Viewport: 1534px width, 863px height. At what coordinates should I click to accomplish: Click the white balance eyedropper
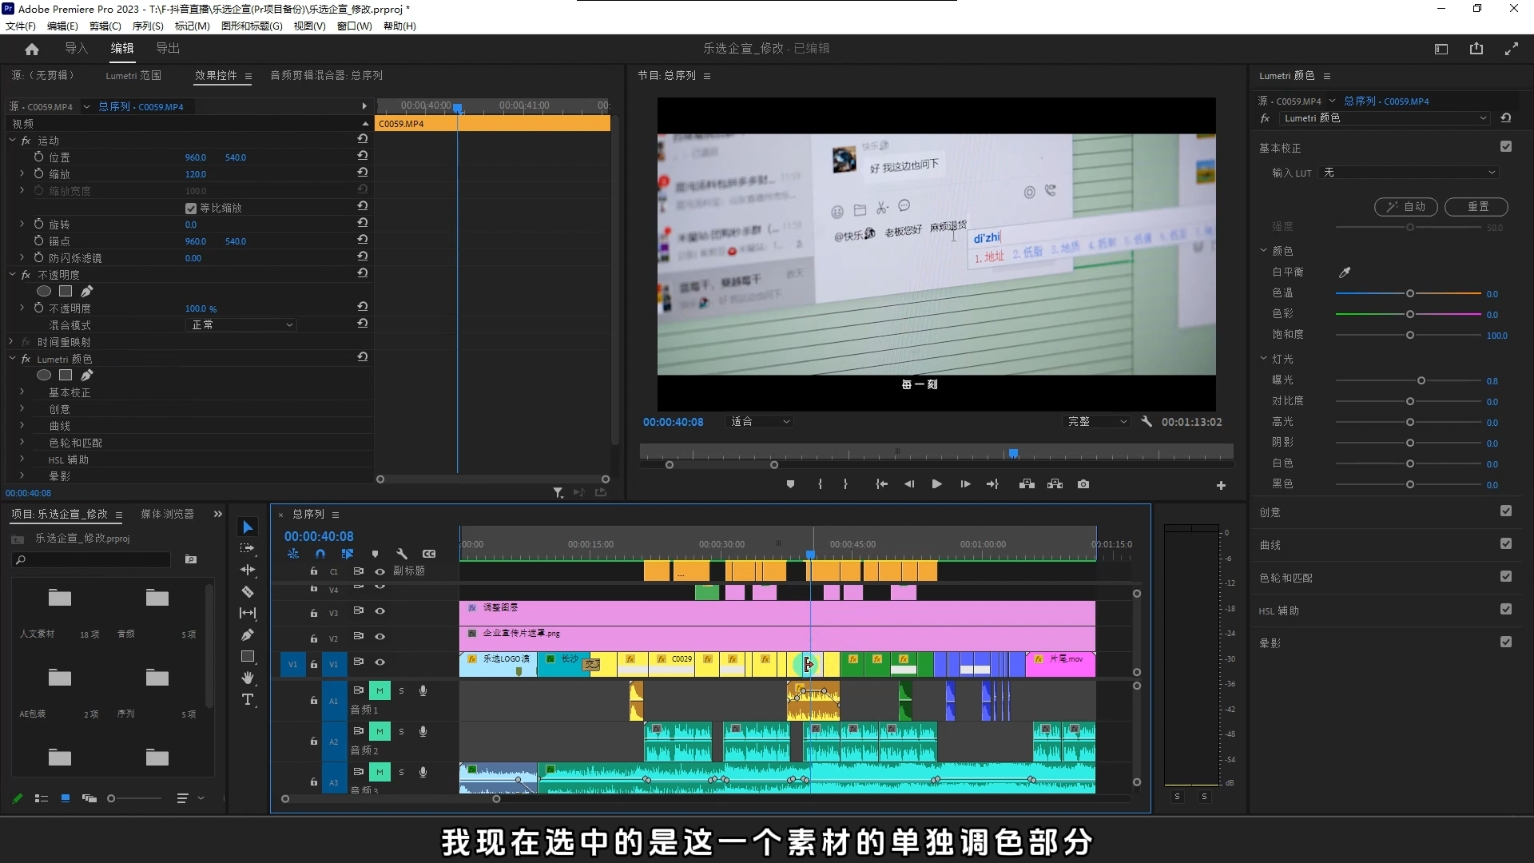tap(1344, 272)
